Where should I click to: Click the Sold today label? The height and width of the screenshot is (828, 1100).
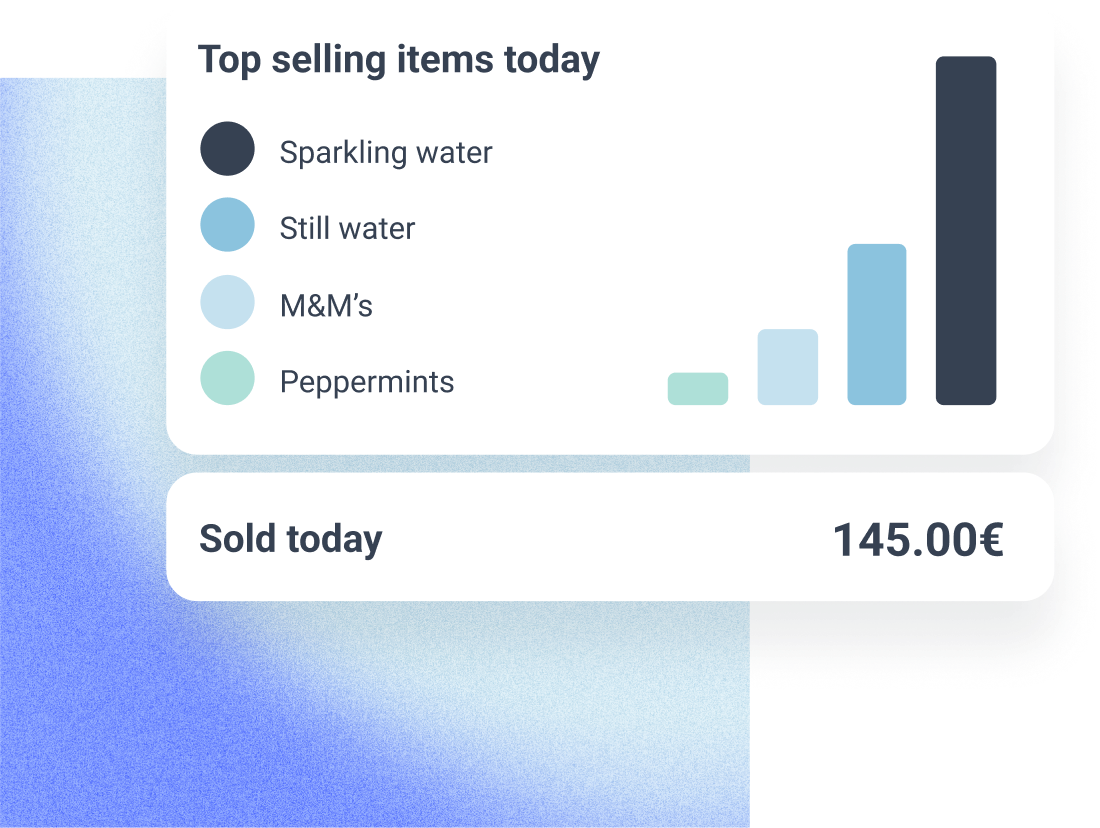291,539
